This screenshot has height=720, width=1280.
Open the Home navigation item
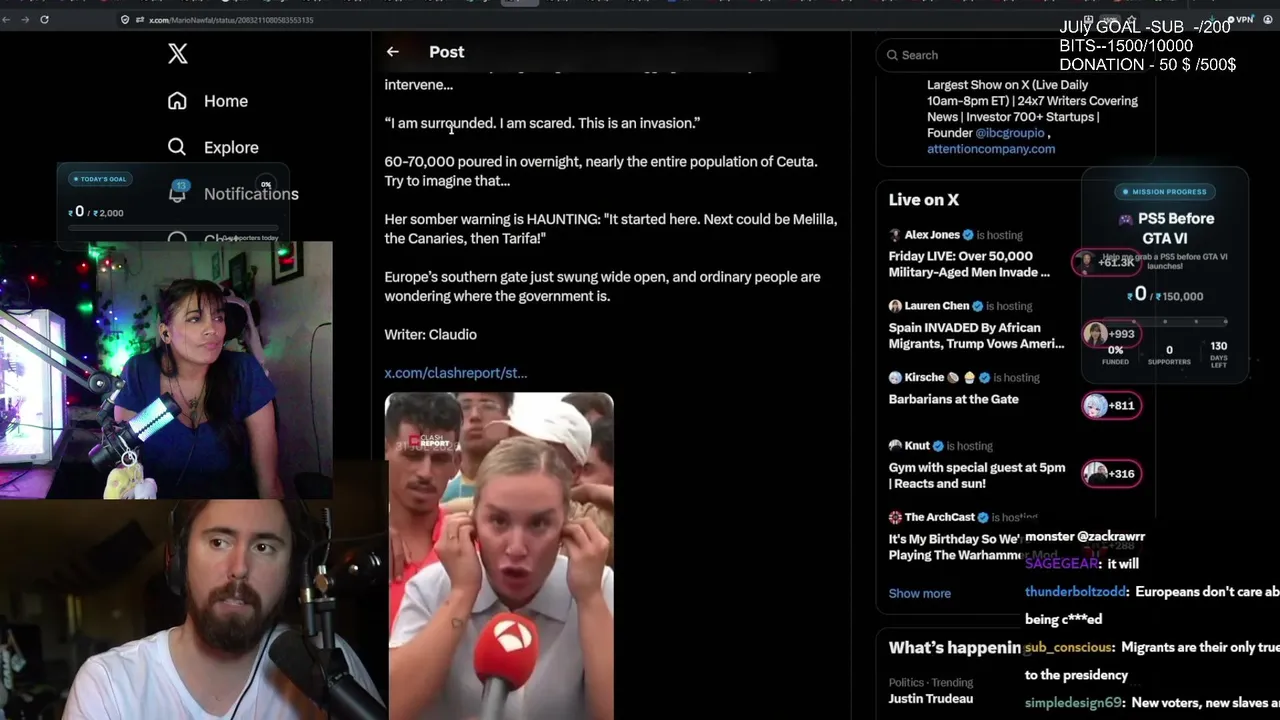(x=208, y=101)
